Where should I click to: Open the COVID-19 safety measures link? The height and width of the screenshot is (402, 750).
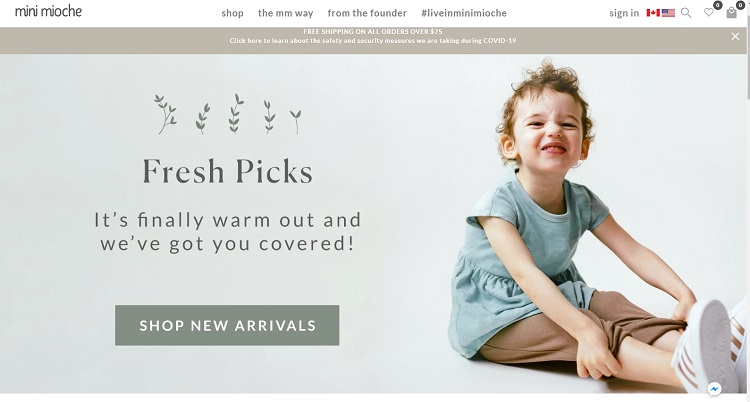point(373,41)
